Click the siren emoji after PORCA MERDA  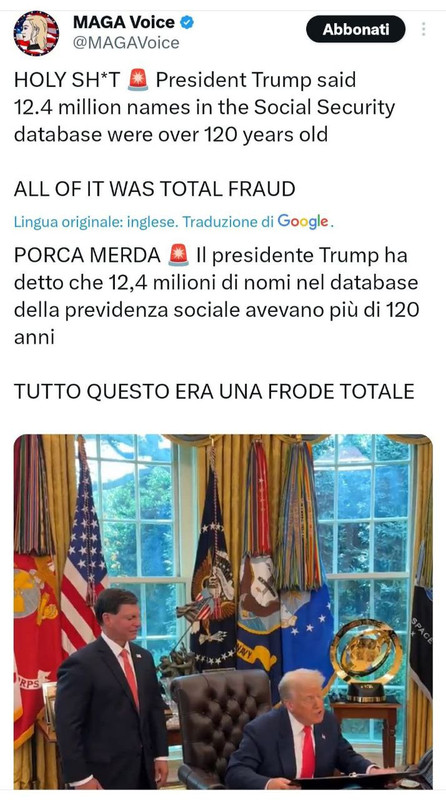coord(179,255)
